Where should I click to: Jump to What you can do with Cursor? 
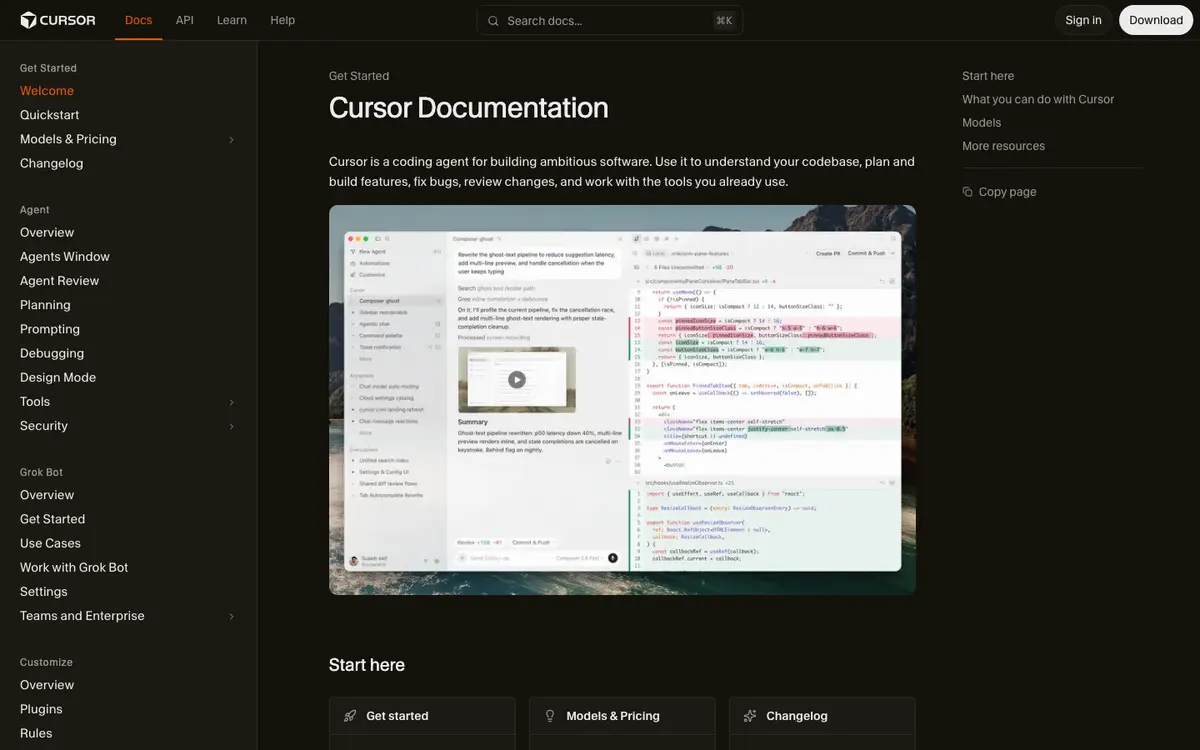click(x=1038, y=99)
